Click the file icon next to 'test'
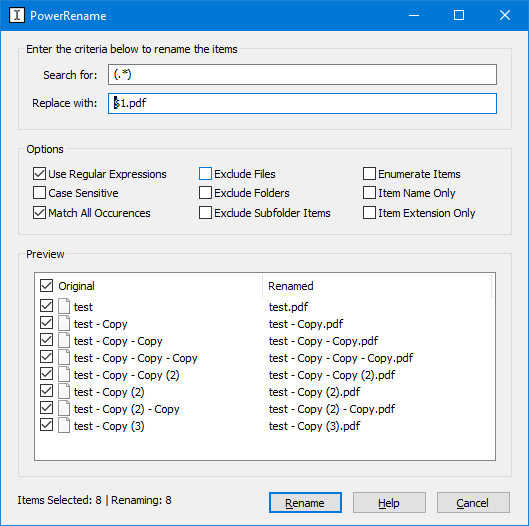Image resolution: width=529 pixels, height=526 pixels. (x=64, y=306)
